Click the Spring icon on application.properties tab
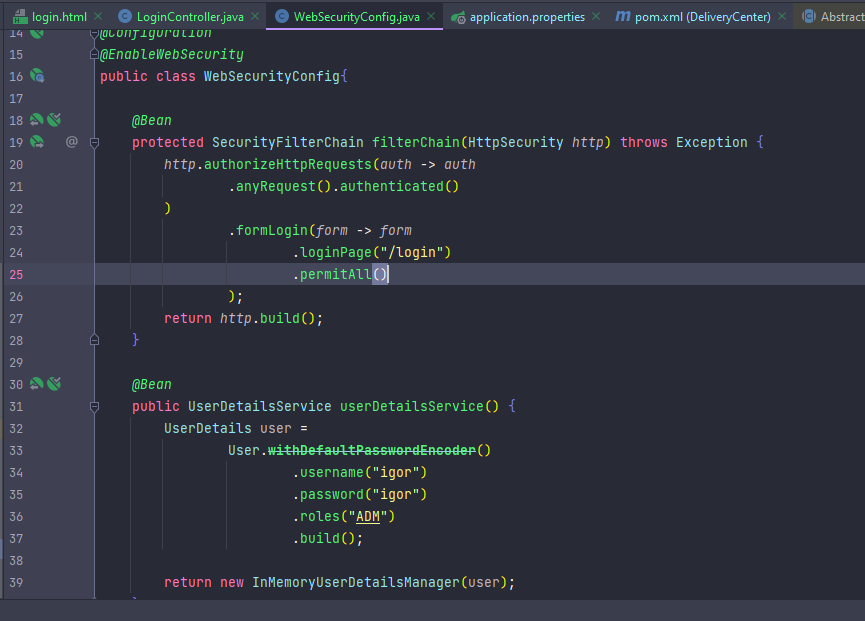Screen dimensions: 865x621 [x=458, y=17]
